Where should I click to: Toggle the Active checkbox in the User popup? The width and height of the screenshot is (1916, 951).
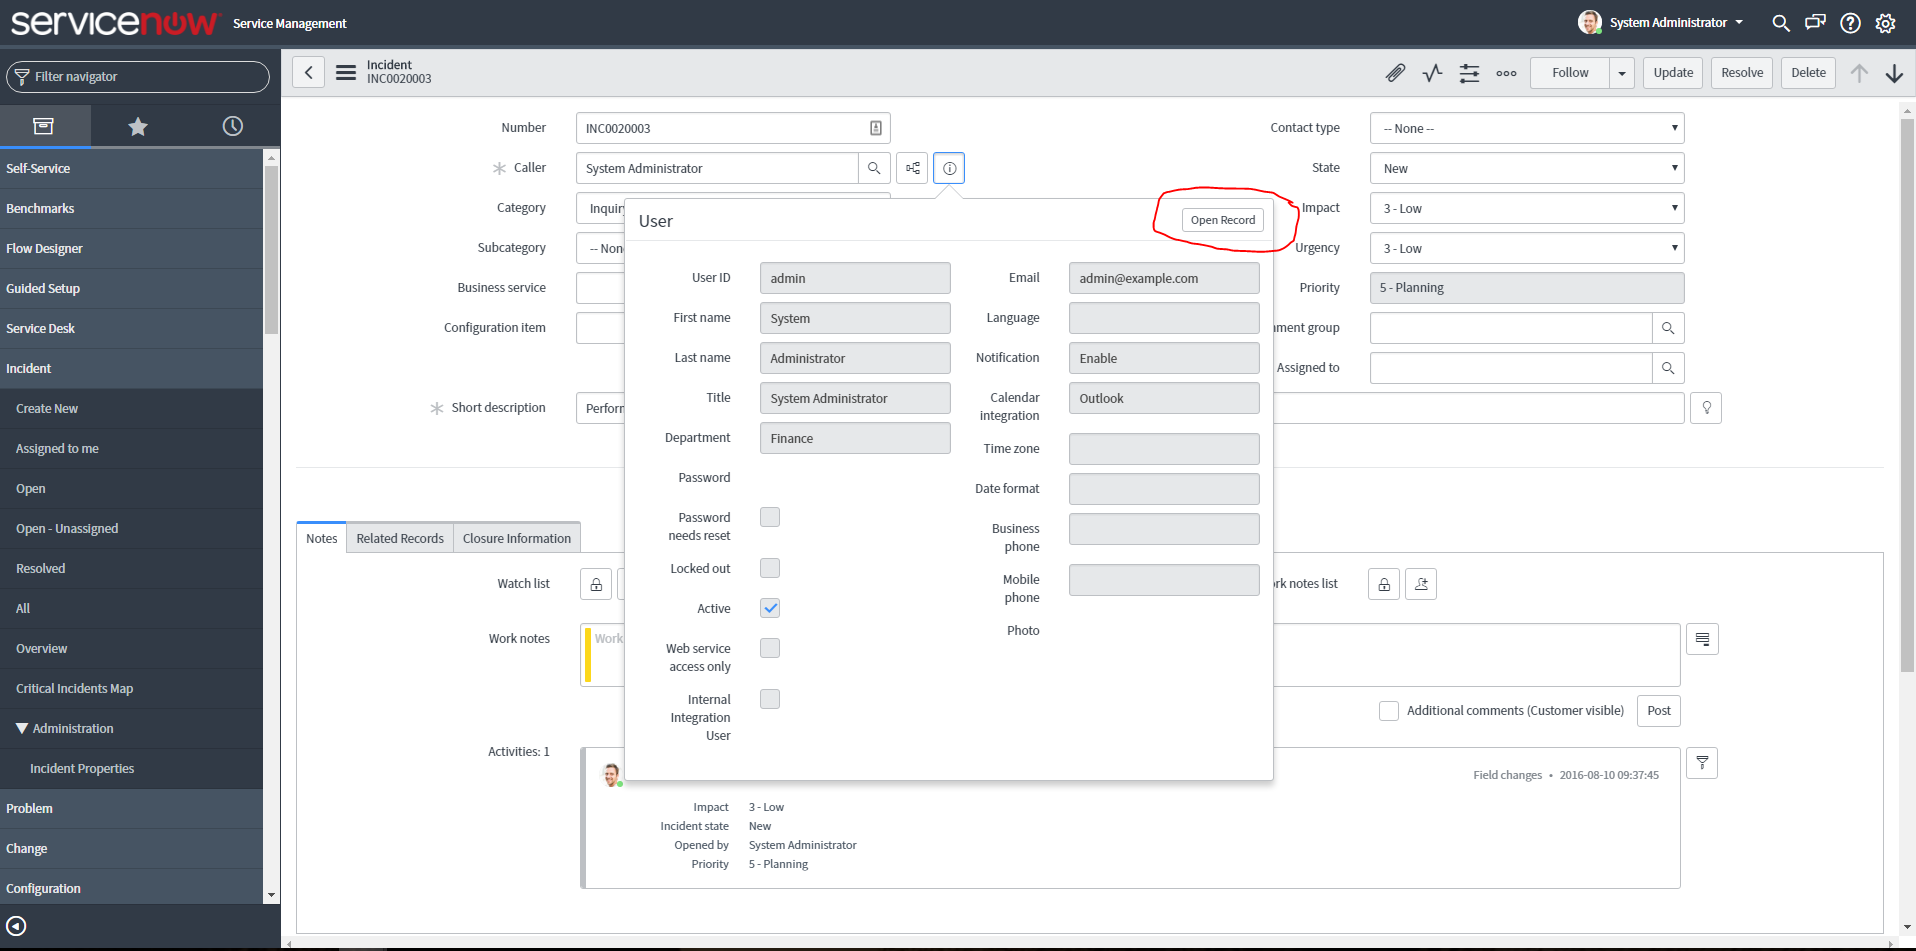click(769, 607)
